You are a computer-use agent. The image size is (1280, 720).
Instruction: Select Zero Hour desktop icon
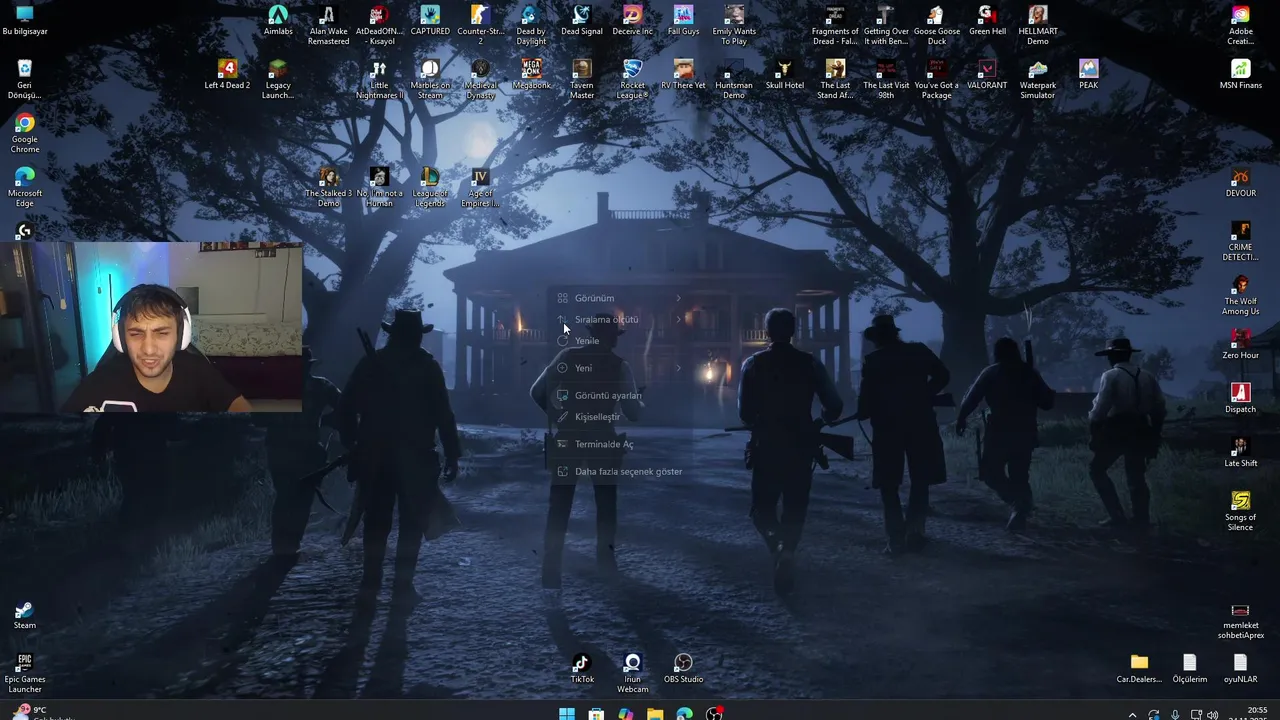(1240, 344)
